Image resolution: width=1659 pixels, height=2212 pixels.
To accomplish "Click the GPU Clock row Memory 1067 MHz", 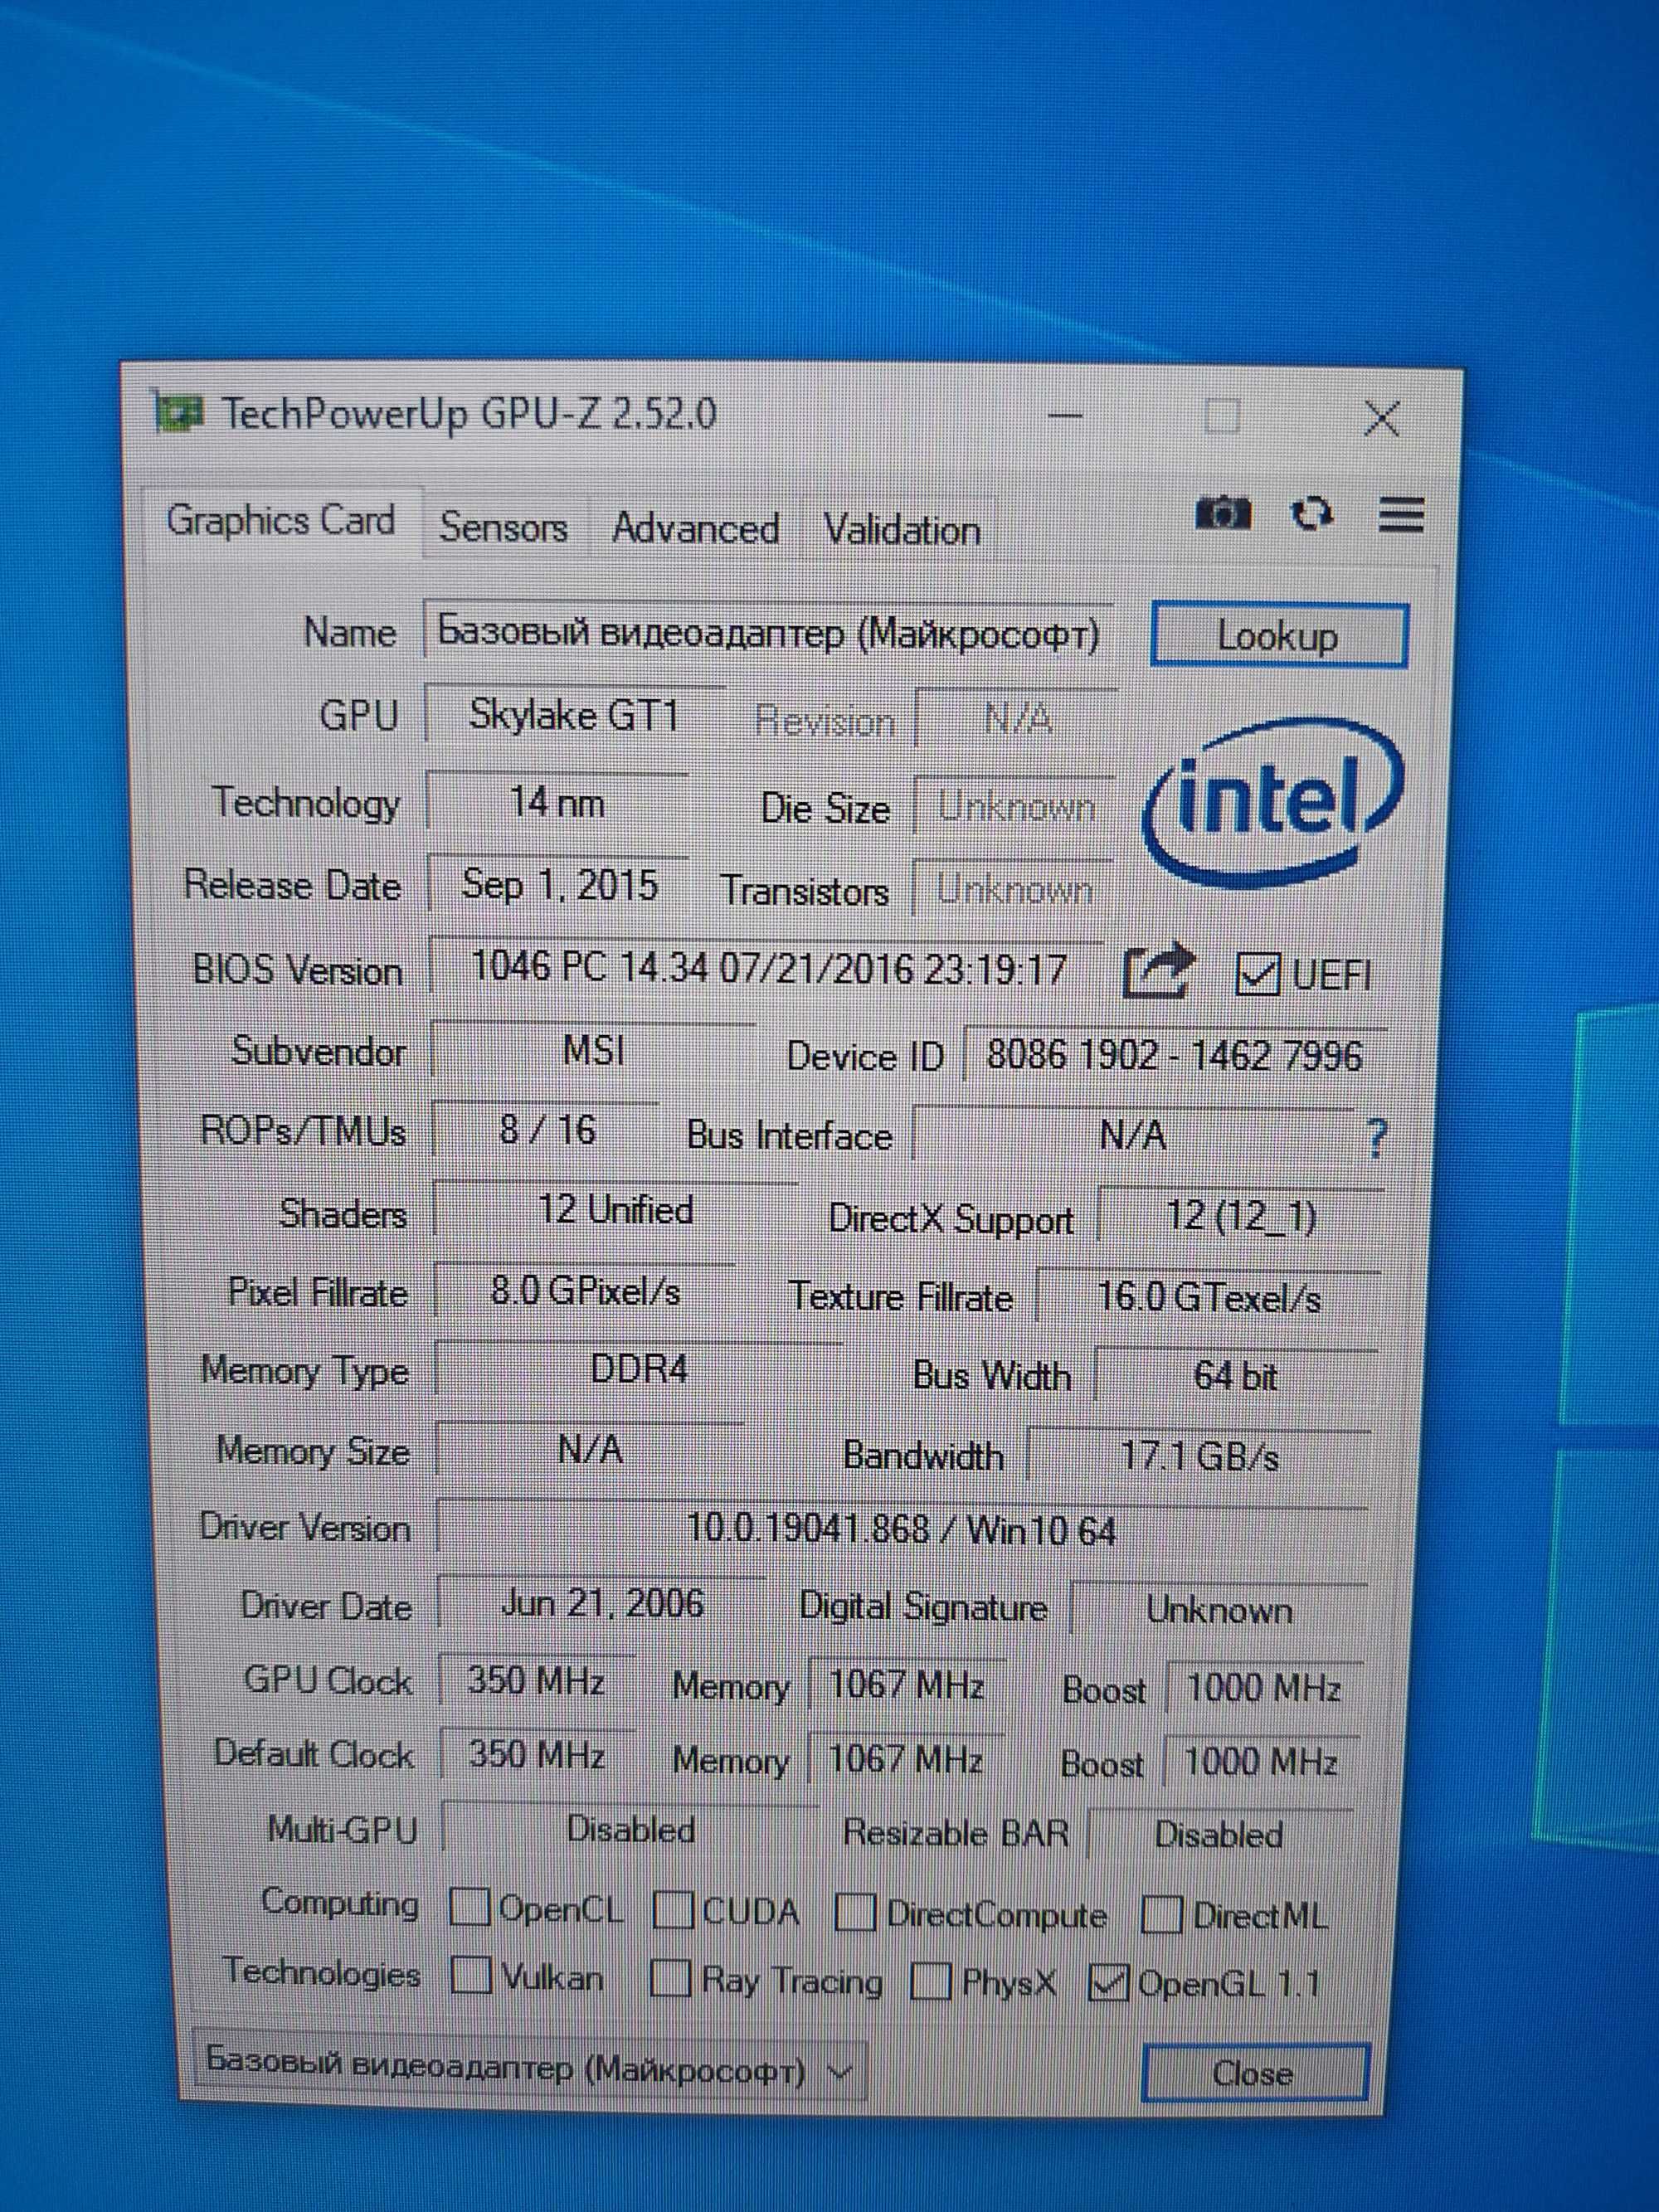I will pyautogui.click(x=906, y=1685).
